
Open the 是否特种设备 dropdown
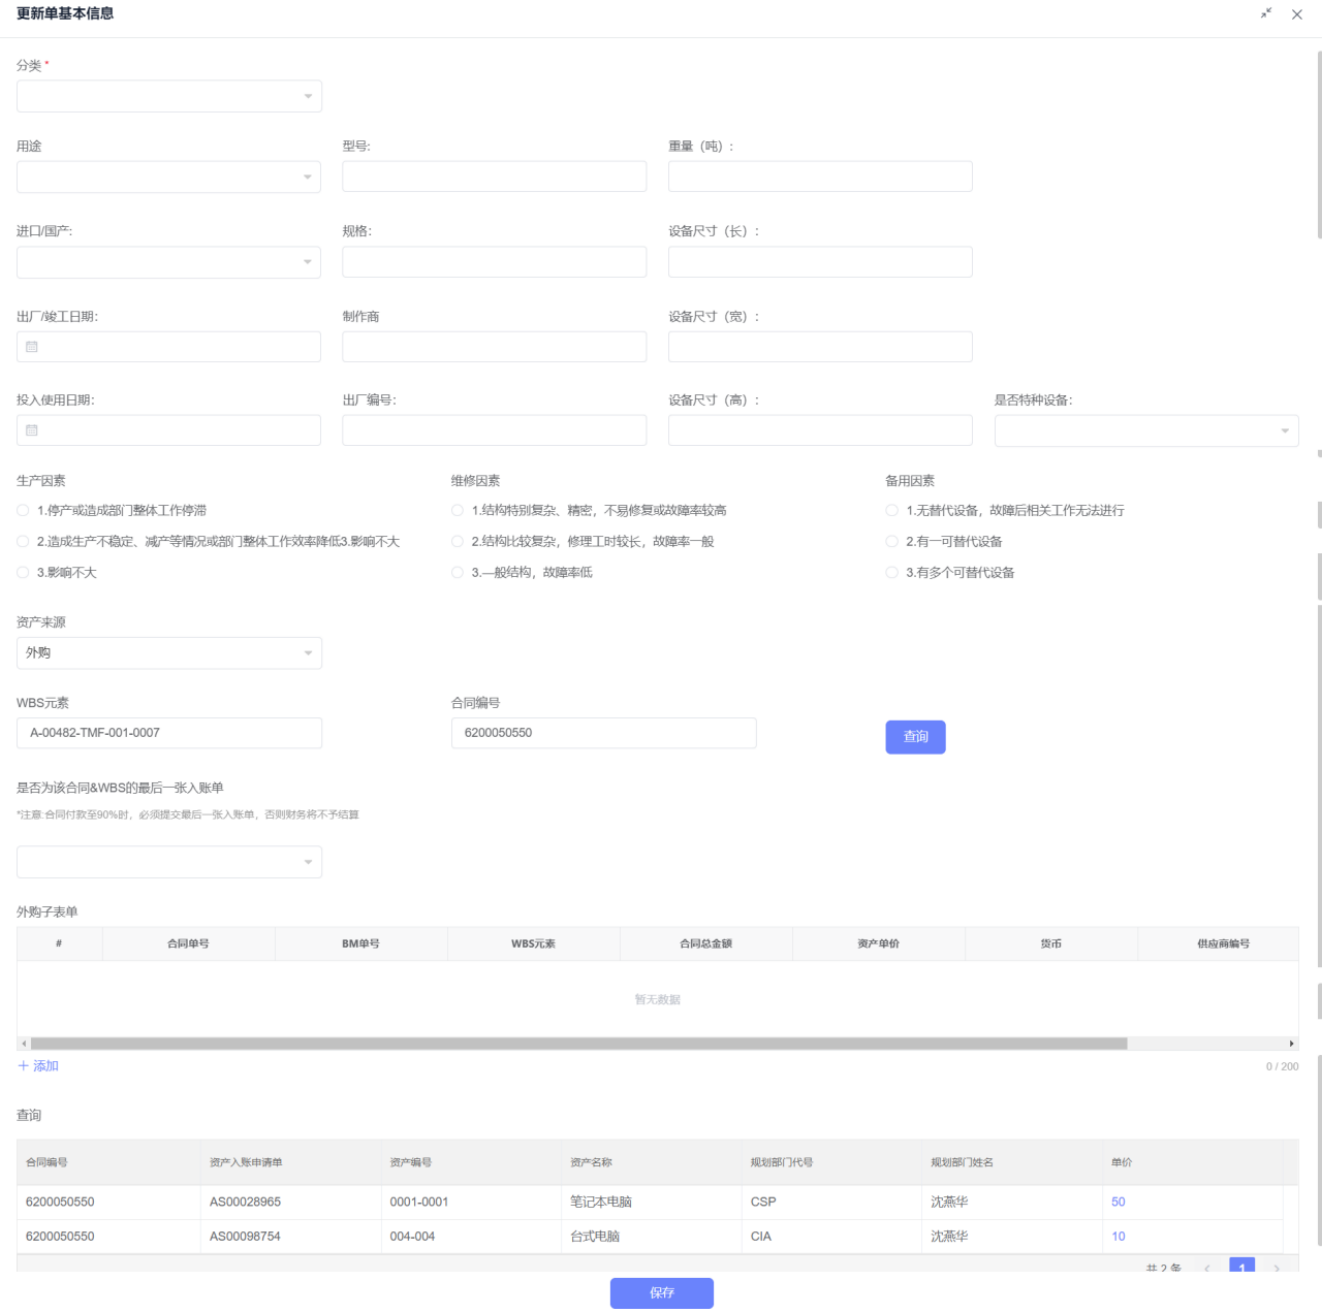click(1146, 431)
